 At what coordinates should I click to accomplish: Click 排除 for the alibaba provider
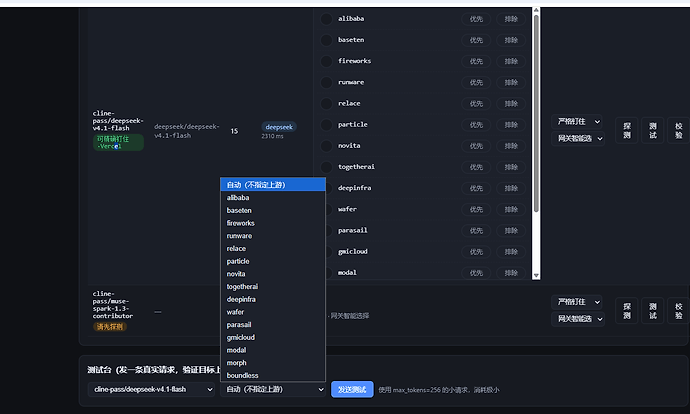tap(511, 19)
